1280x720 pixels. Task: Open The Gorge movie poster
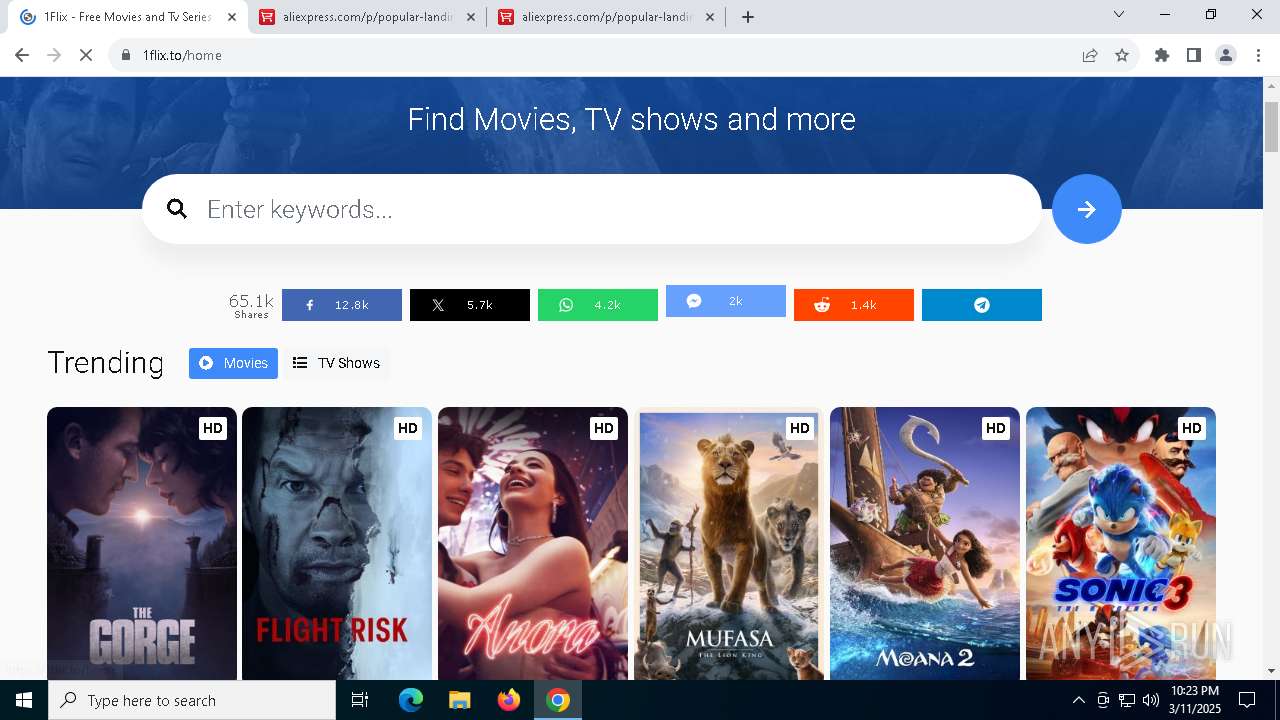pyautogui.click(x=142, y=543)
